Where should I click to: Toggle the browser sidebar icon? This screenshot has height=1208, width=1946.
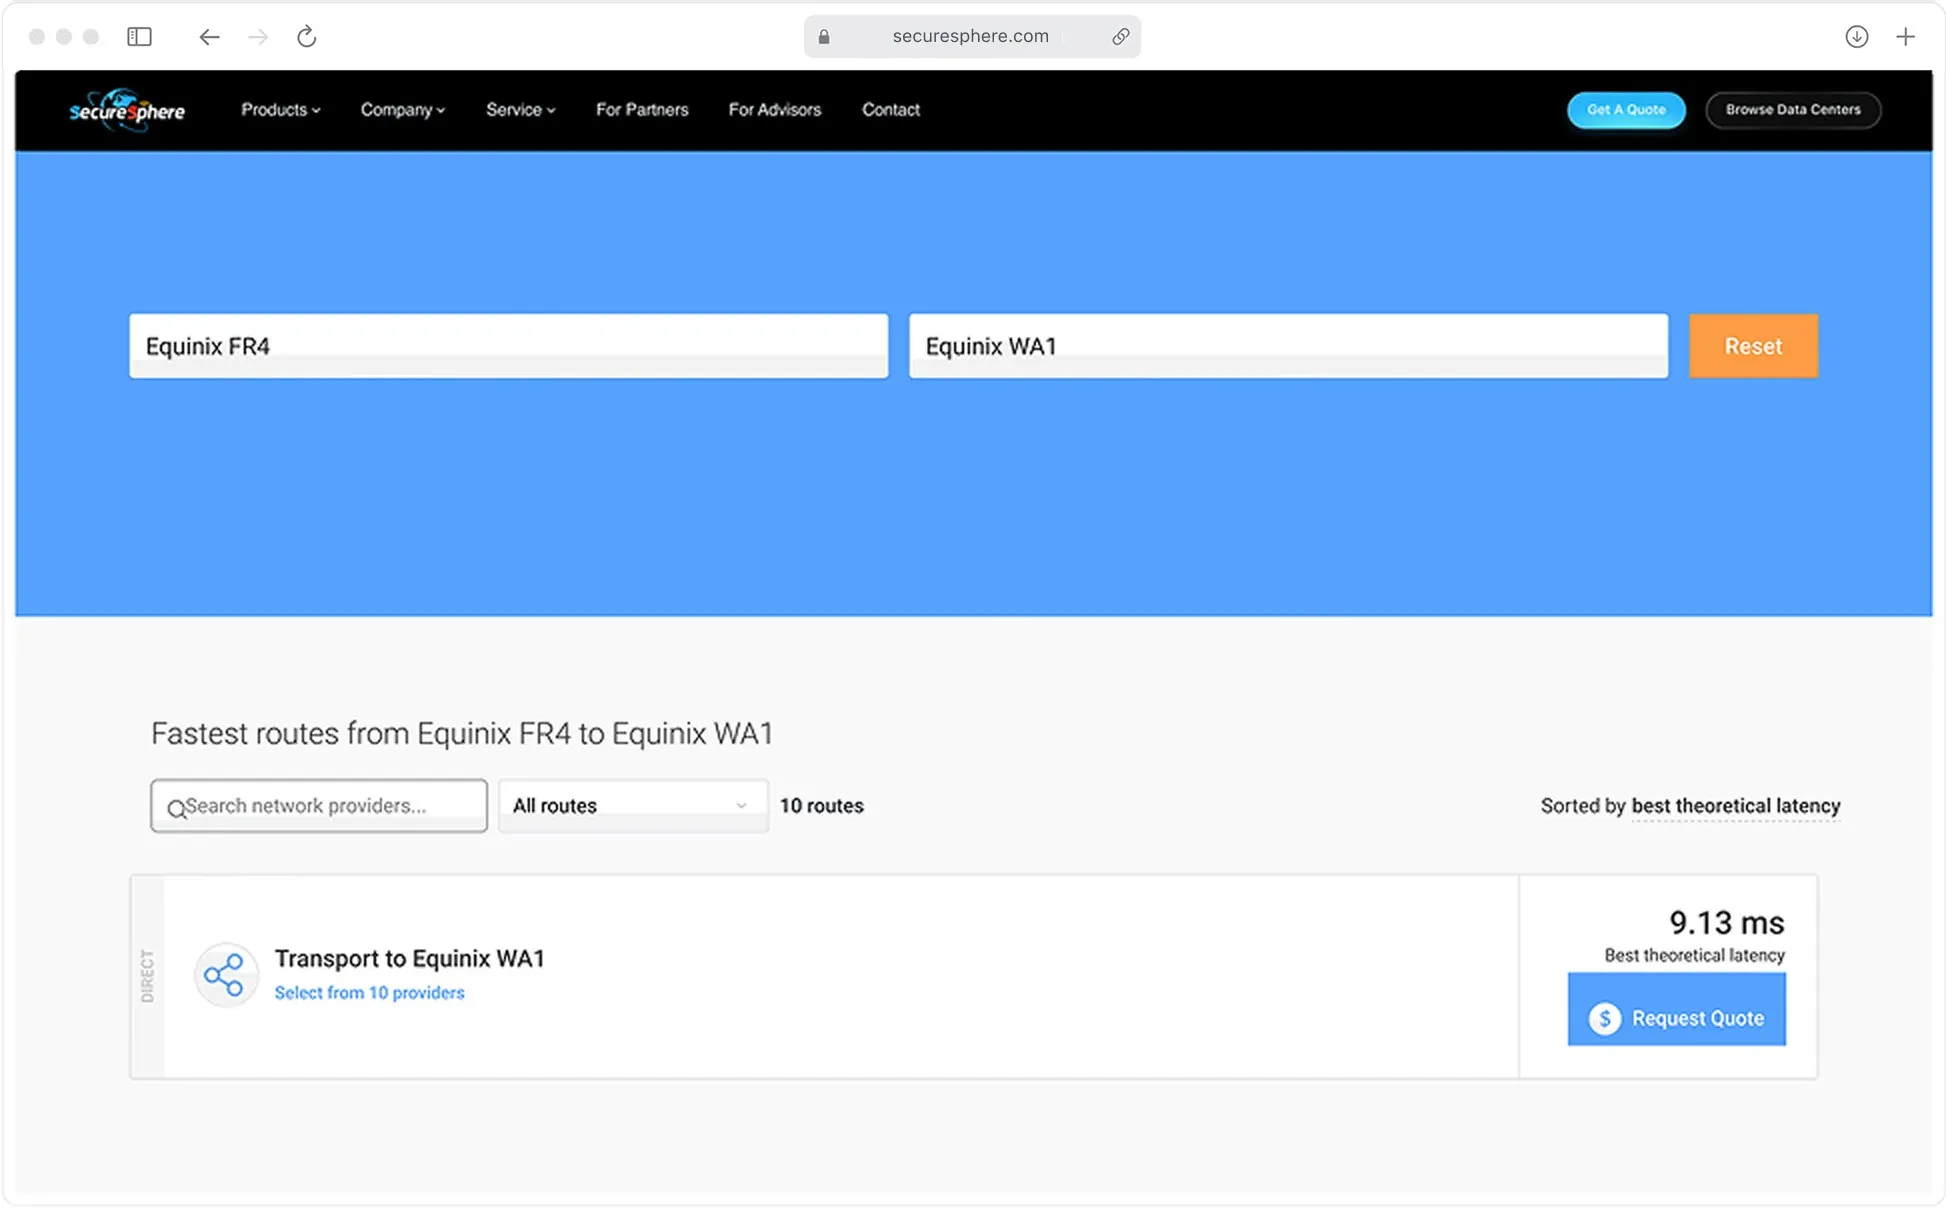[x=139, y=37]
